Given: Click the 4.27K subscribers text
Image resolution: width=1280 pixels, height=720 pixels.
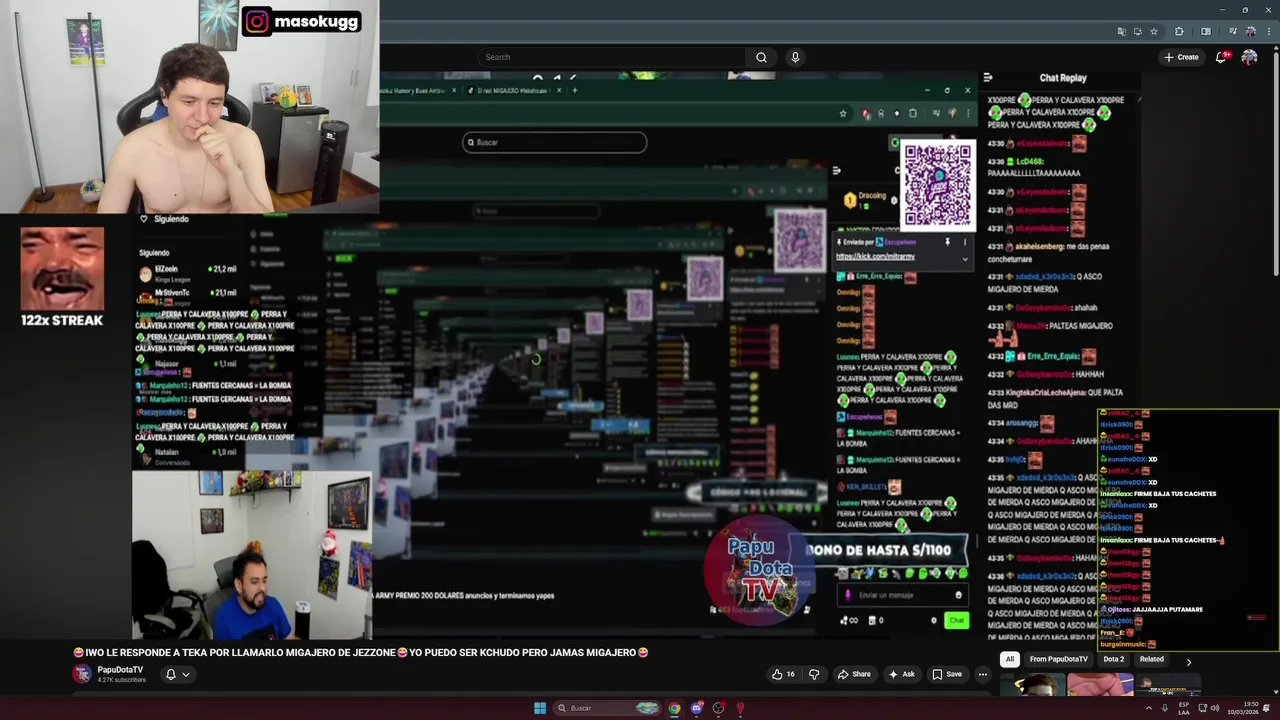Looking at the screenshot, I should (121, 680).
